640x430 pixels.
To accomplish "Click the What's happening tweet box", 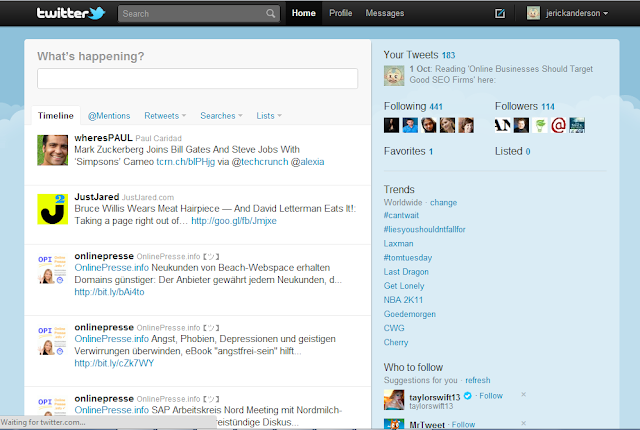I will (198, 78).
